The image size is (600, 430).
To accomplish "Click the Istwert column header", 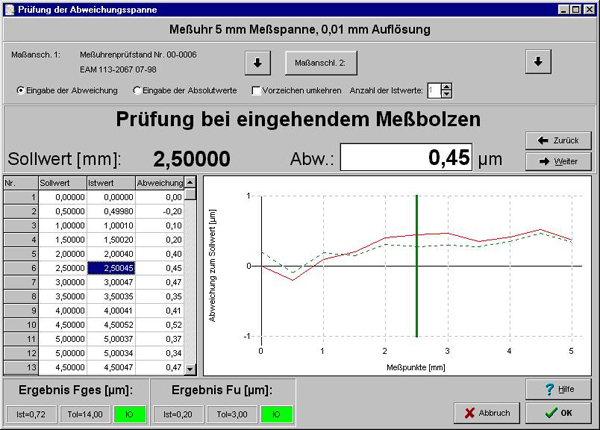I will 111,183.
